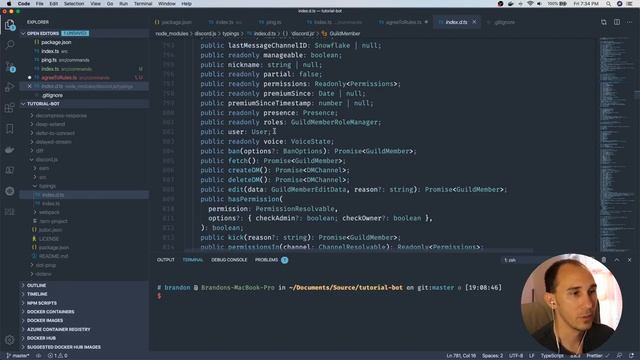Open the Run and Debug view

(10, 87)
